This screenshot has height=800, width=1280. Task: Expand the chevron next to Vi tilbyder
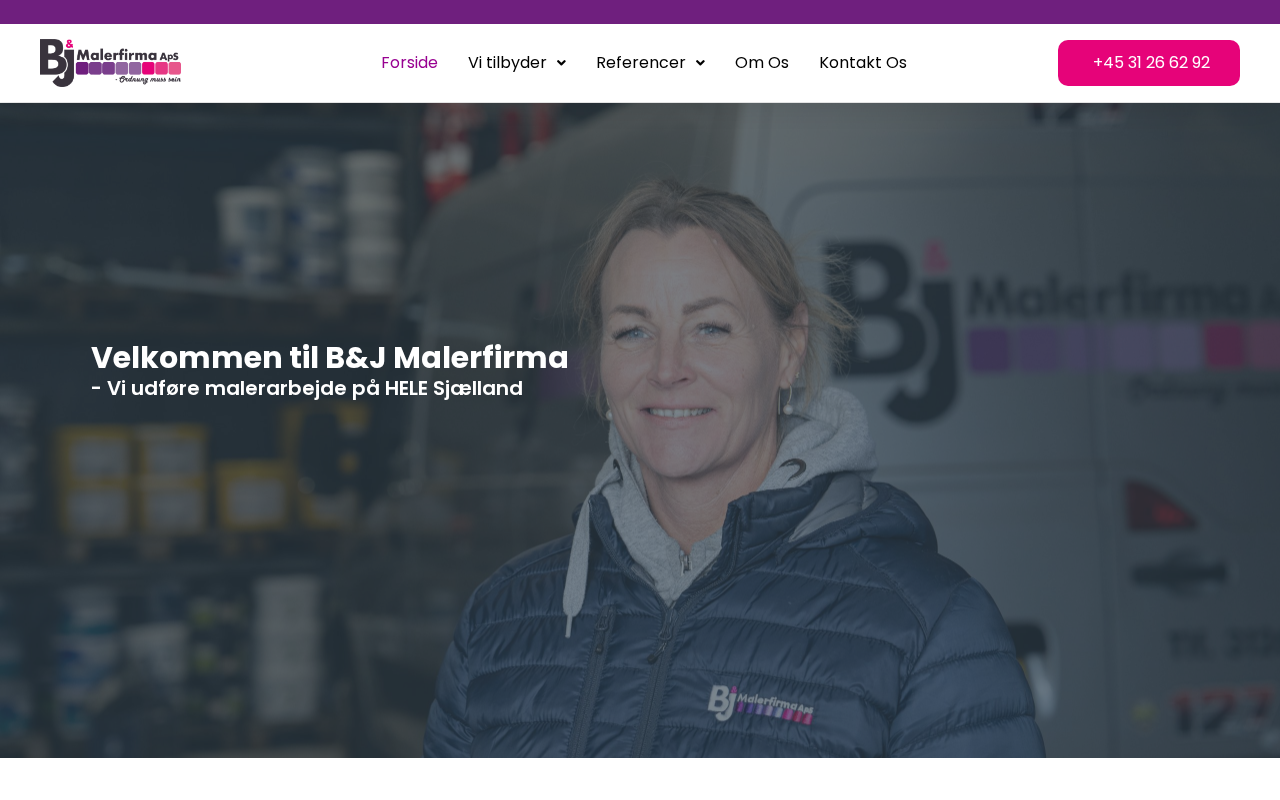pos(561,63)
